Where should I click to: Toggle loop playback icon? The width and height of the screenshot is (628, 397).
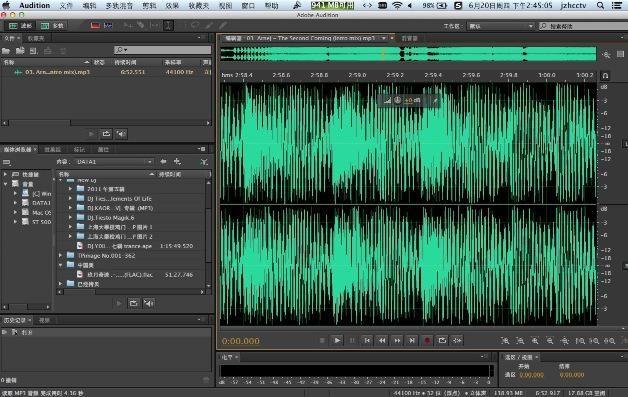[442, 341]
